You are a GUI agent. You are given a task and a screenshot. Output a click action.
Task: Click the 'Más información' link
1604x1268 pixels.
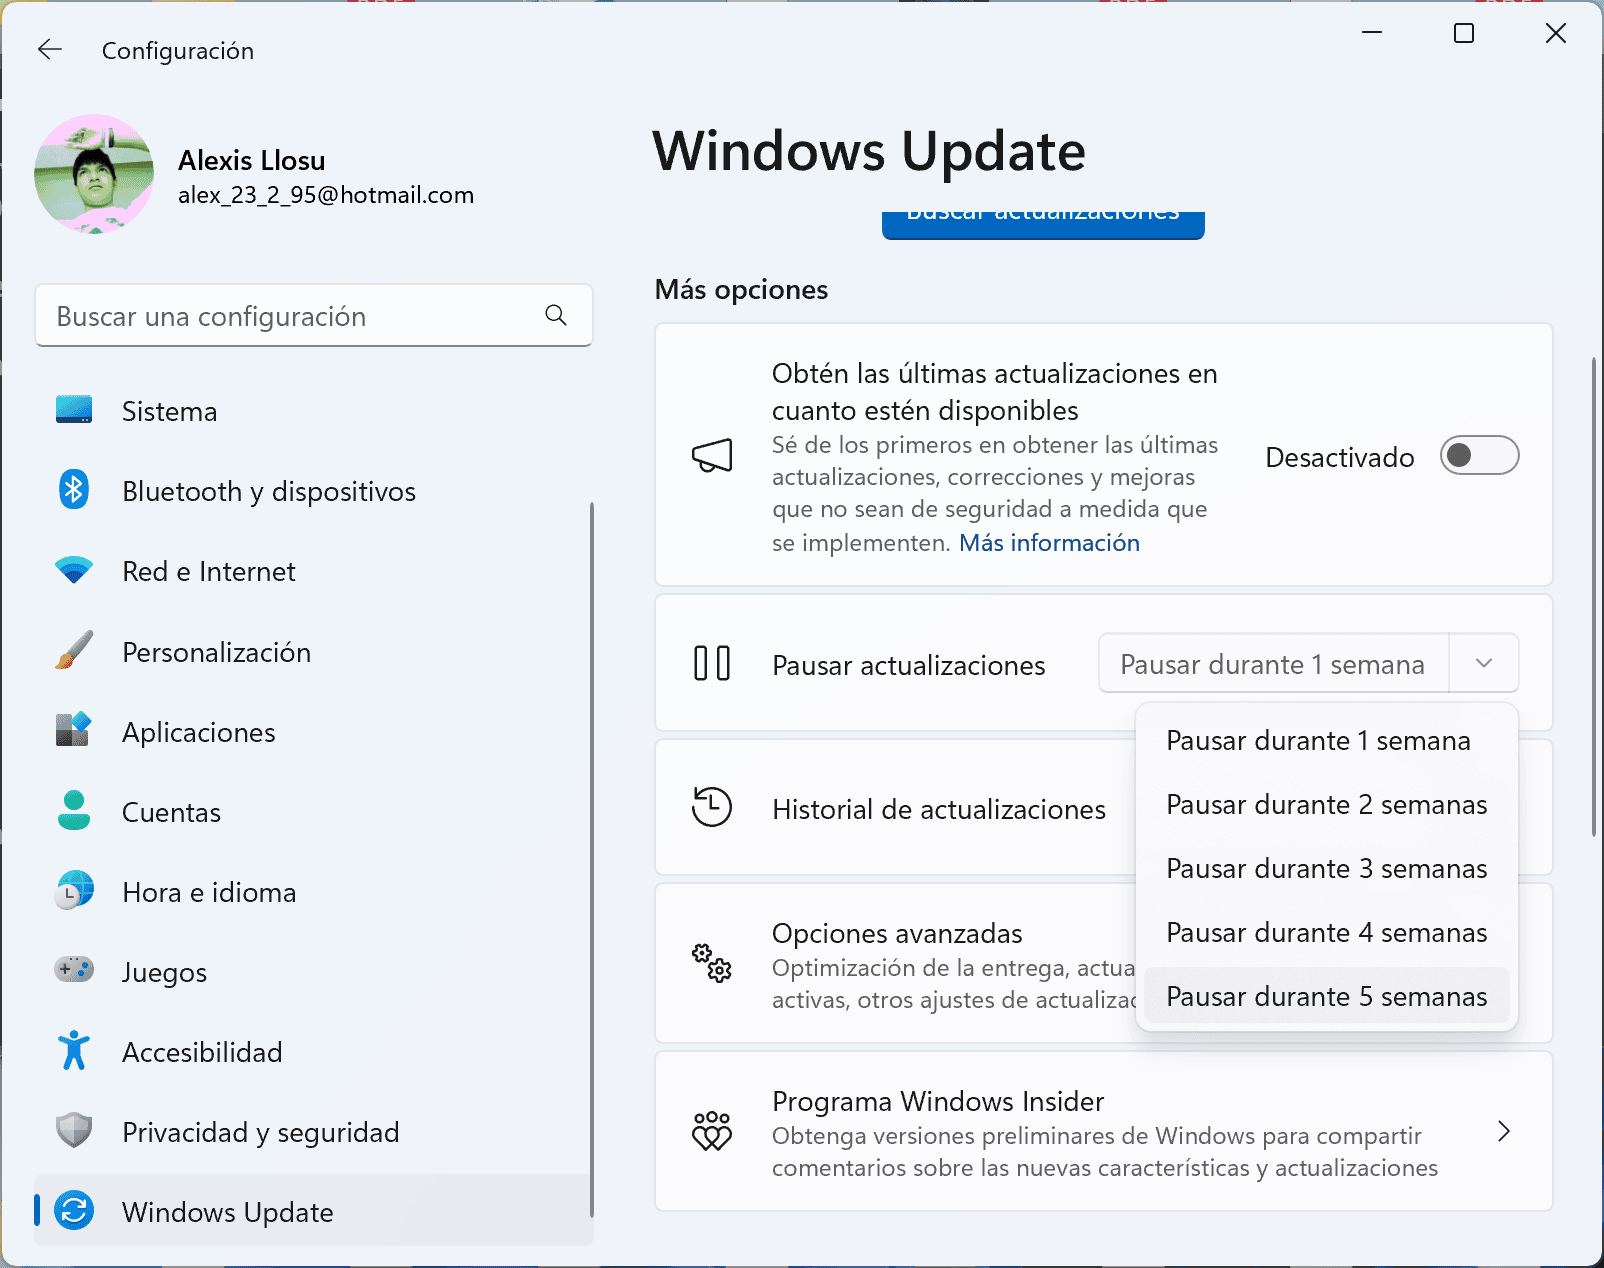[1048, 542]
